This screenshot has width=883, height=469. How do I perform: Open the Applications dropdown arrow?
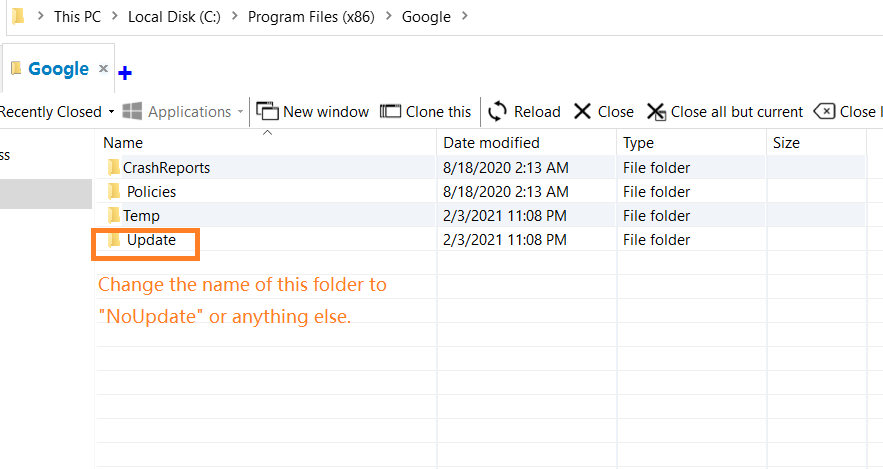pos(240,111)
